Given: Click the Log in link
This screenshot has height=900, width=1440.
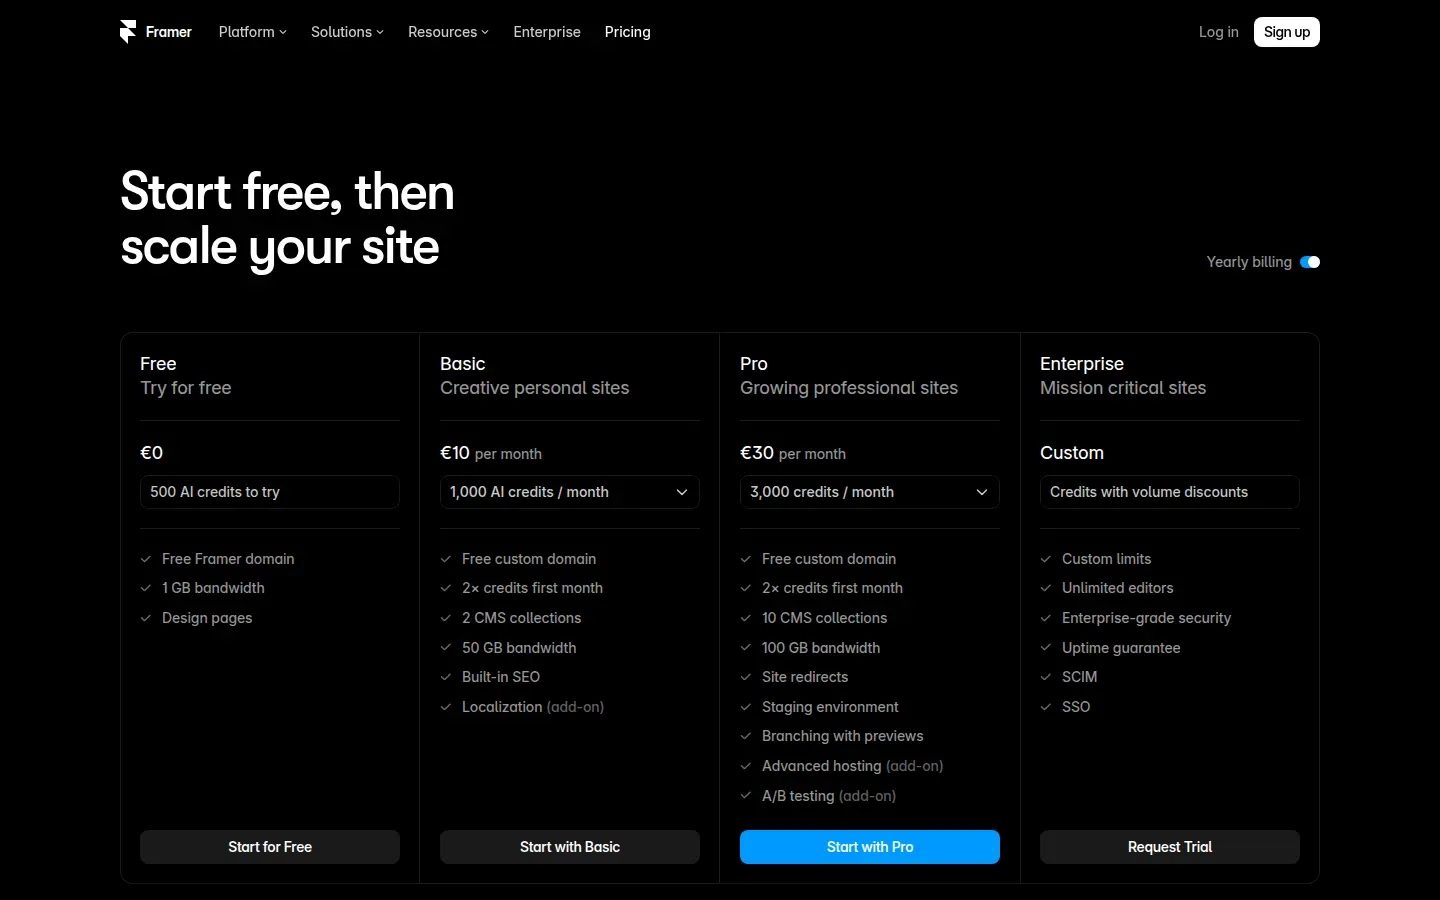Looking at the screenshot, I should [x=1219, y=32].
